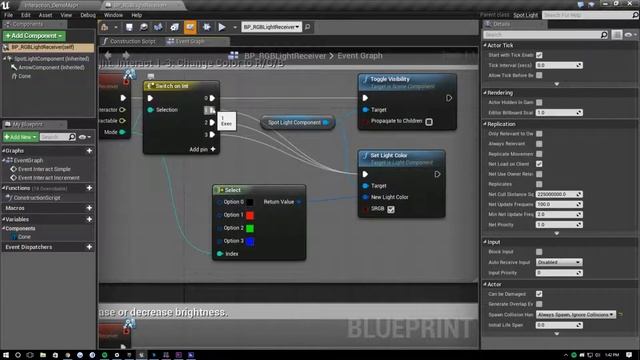This screenshot has width=640, height=360.
Task: Click the eye view options icon in Details
Action: click(x=628, y=35)
